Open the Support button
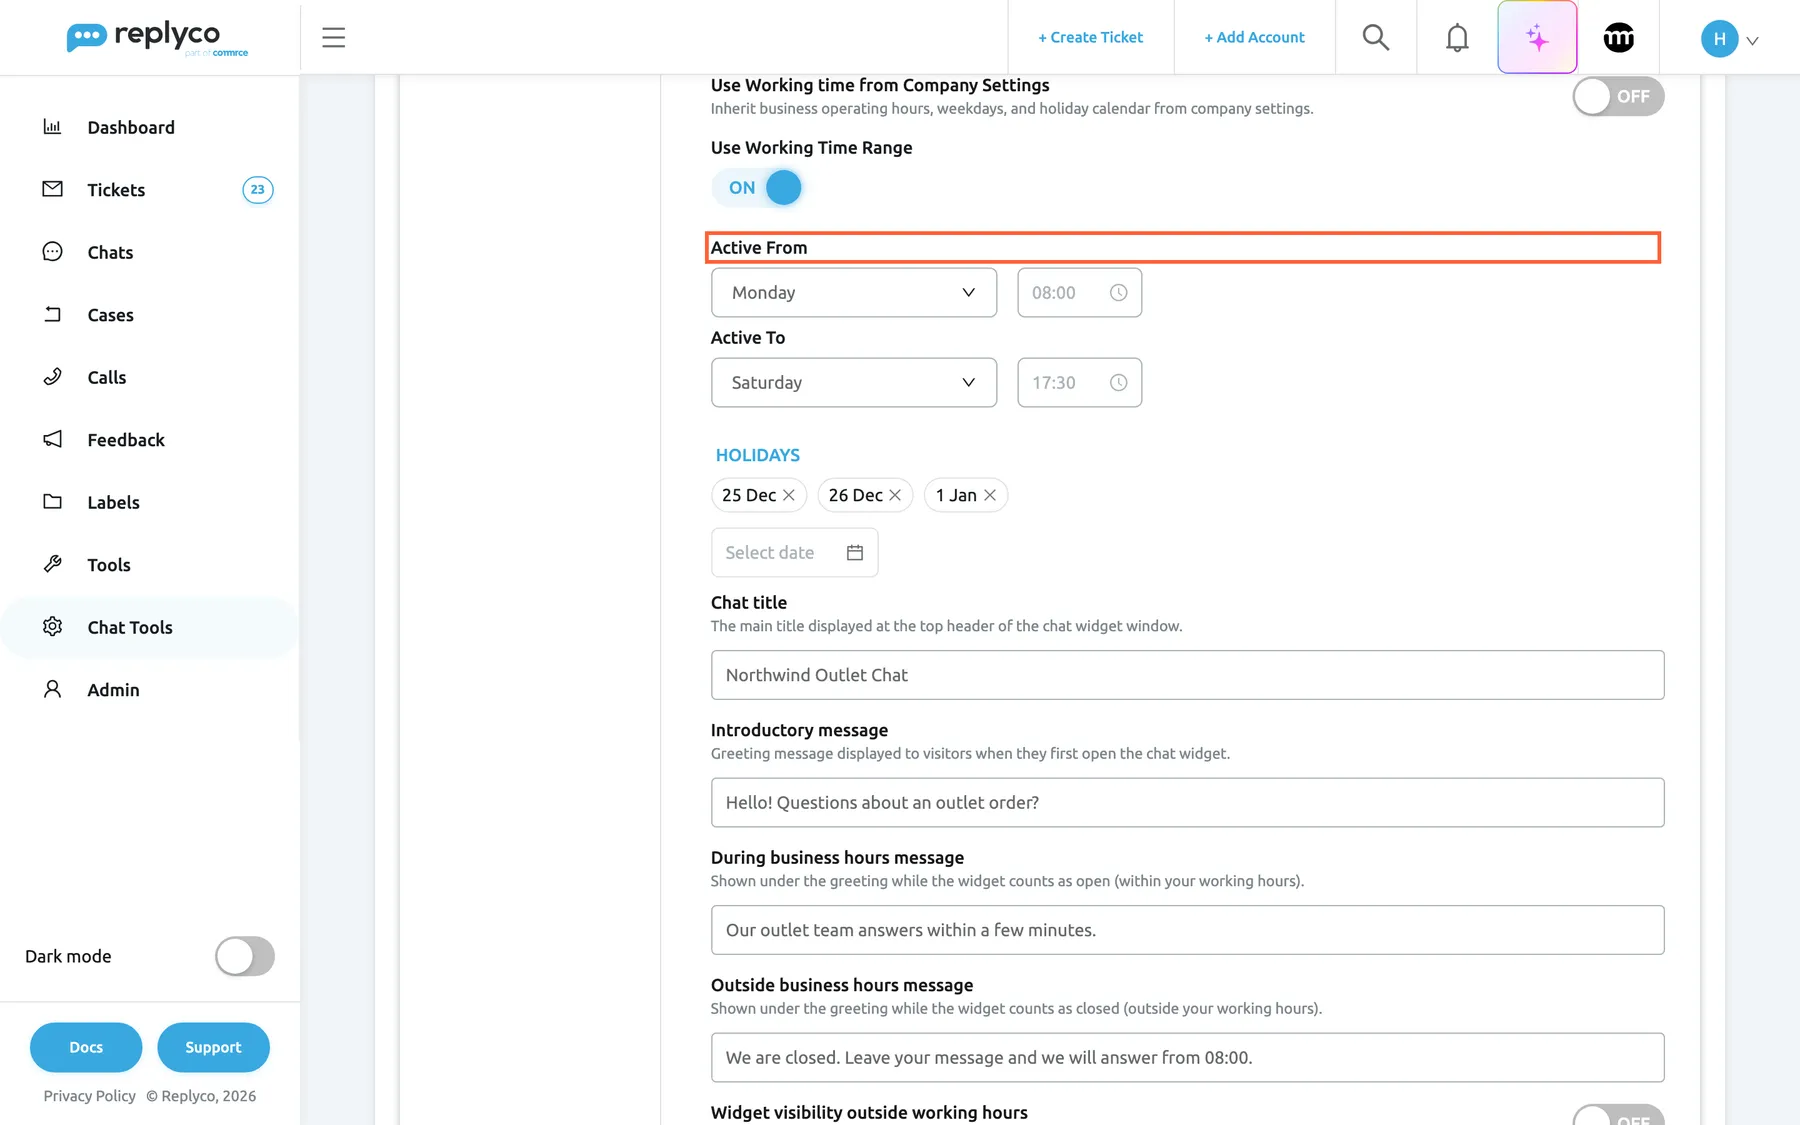Viewport: 1800px width, 1125px height. (213, 1047)
